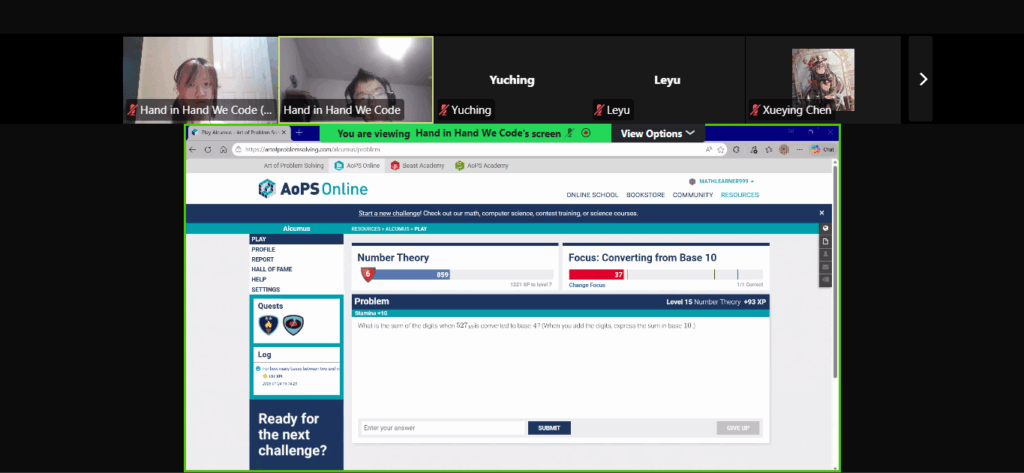This screenshot has width=1024, height=473.
Task: Click the AoPS Online logo
Action: point(313,189)
